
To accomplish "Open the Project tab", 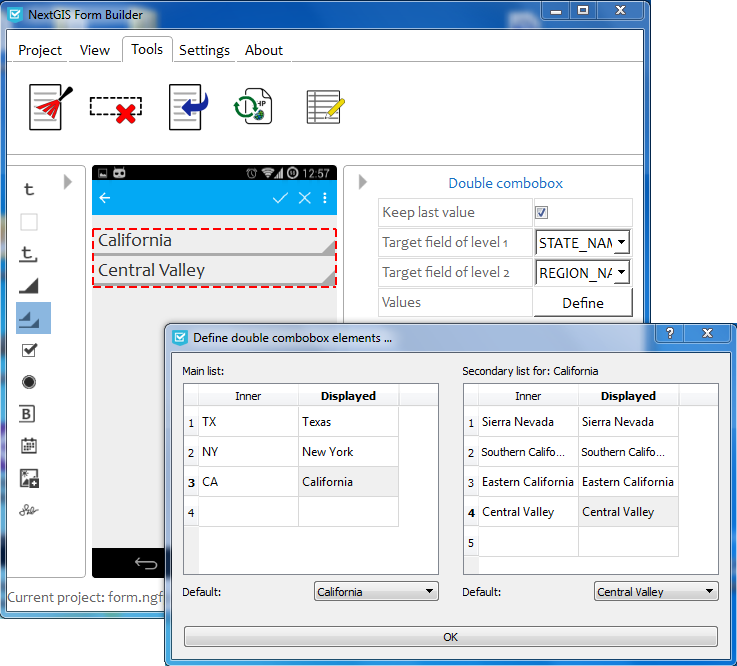I will (40, 50).
